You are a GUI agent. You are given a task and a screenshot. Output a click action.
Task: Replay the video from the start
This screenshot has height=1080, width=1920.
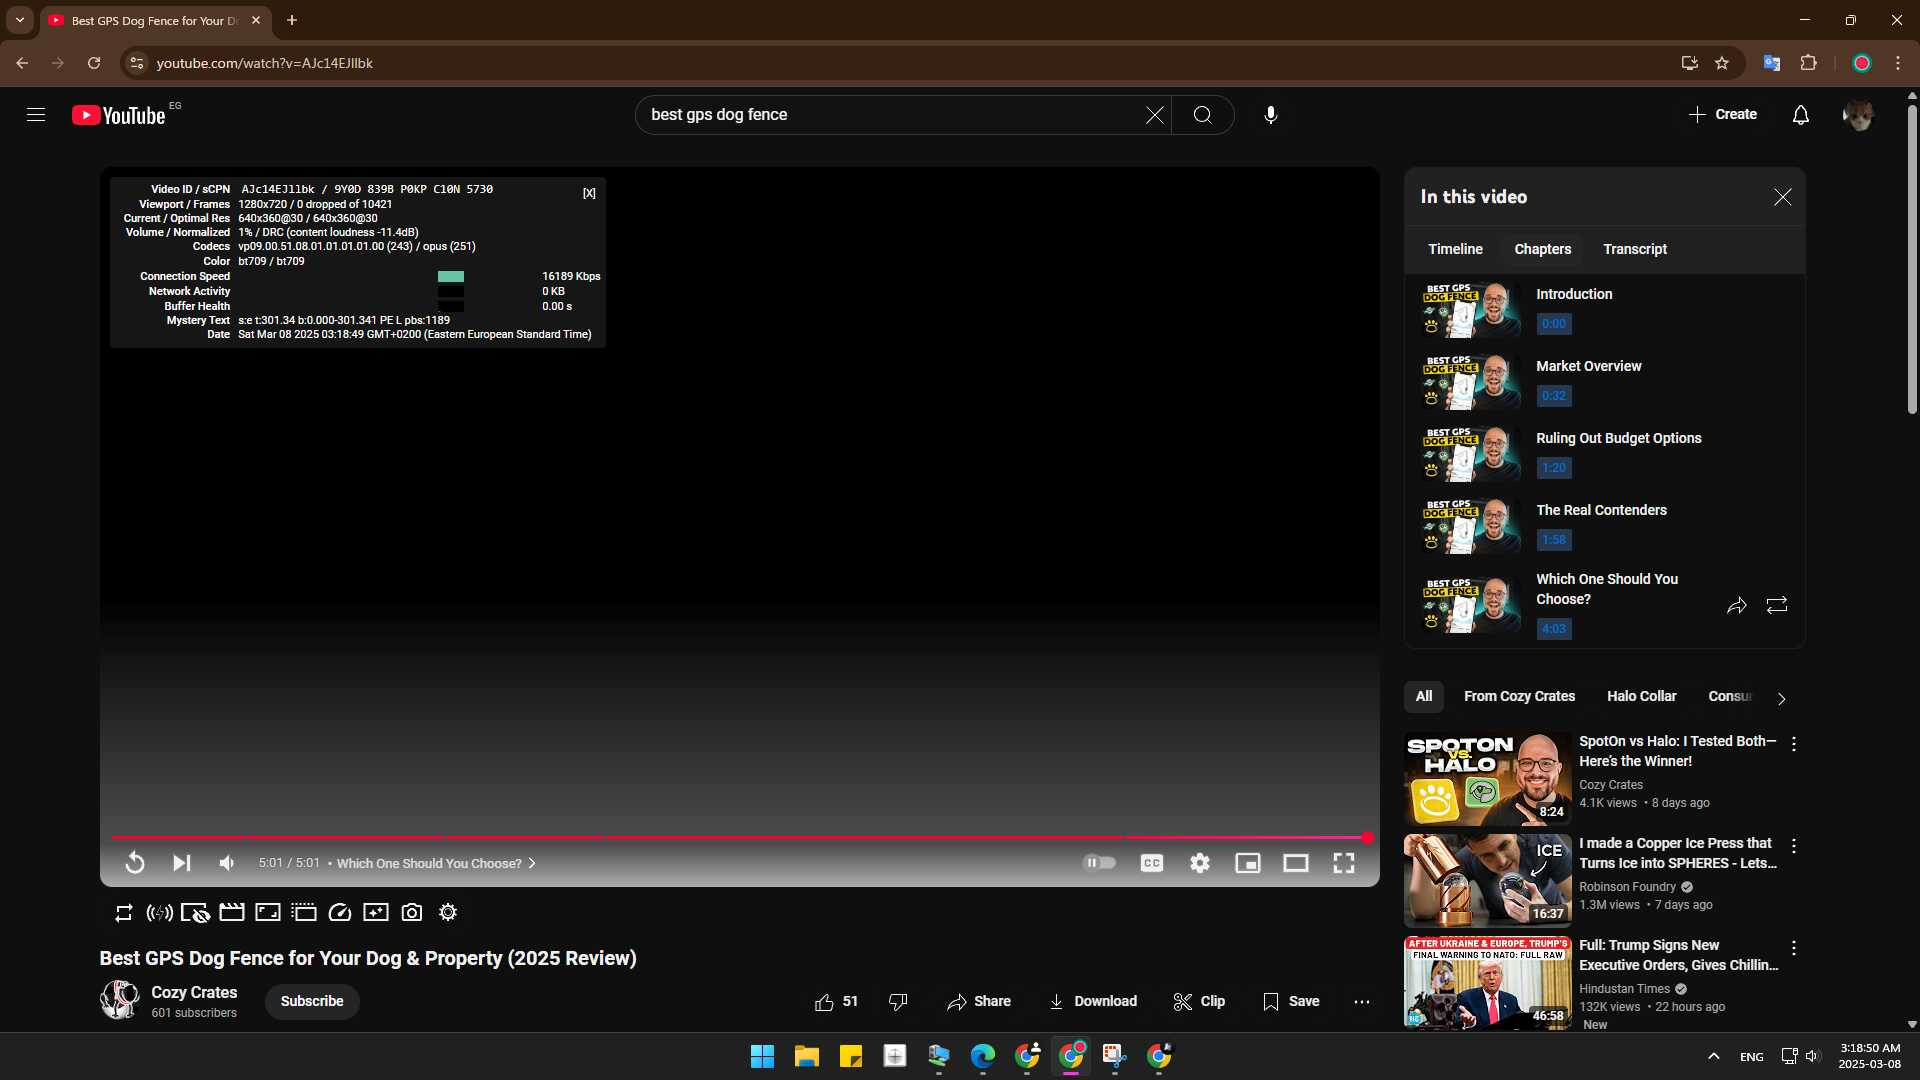tap(135, 863)
